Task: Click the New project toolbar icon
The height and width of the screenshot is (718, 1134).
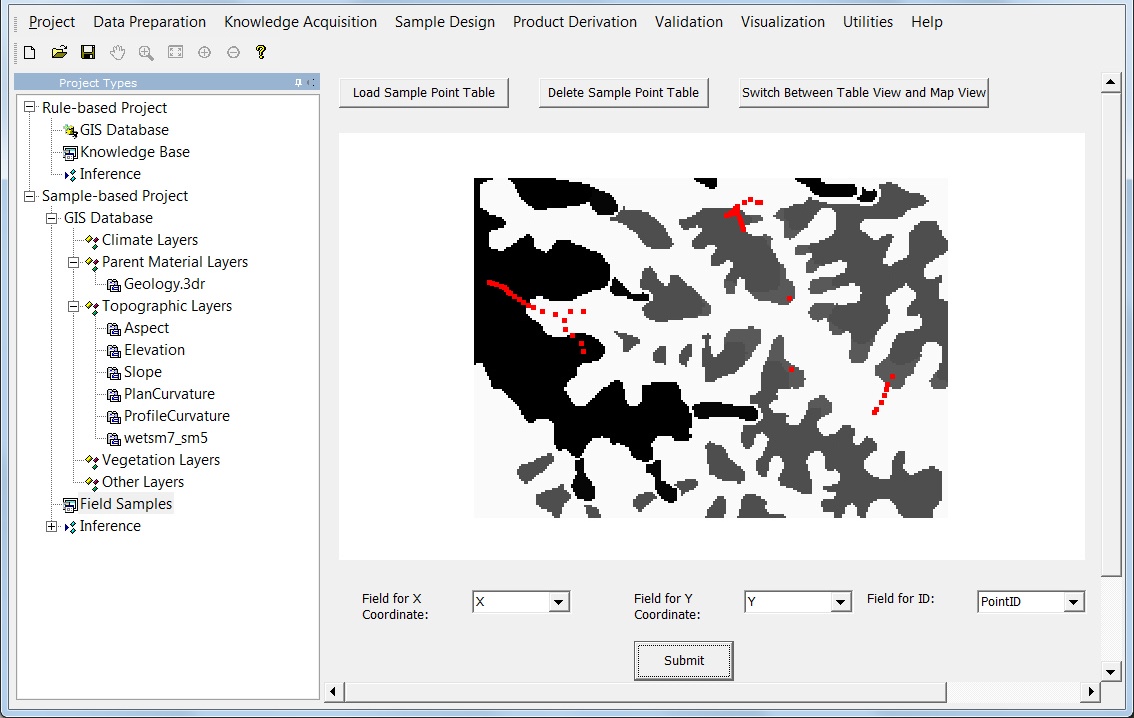Action: tap(30, 52)
